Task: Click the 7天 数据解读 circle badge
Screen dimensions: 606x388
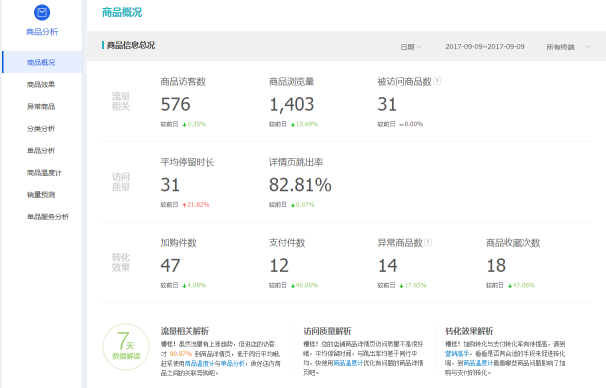Action: tap(126, 347)
